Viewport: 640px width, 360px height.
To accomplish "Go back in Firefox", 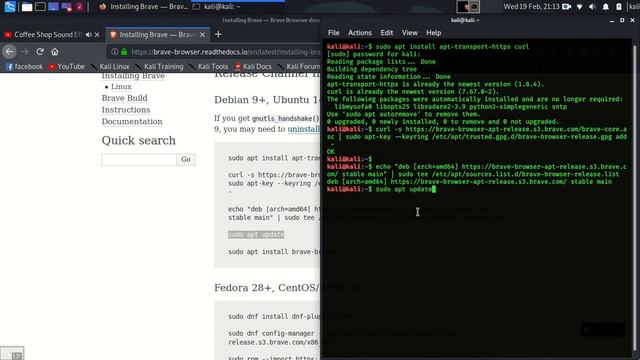I will pos(9,52).
